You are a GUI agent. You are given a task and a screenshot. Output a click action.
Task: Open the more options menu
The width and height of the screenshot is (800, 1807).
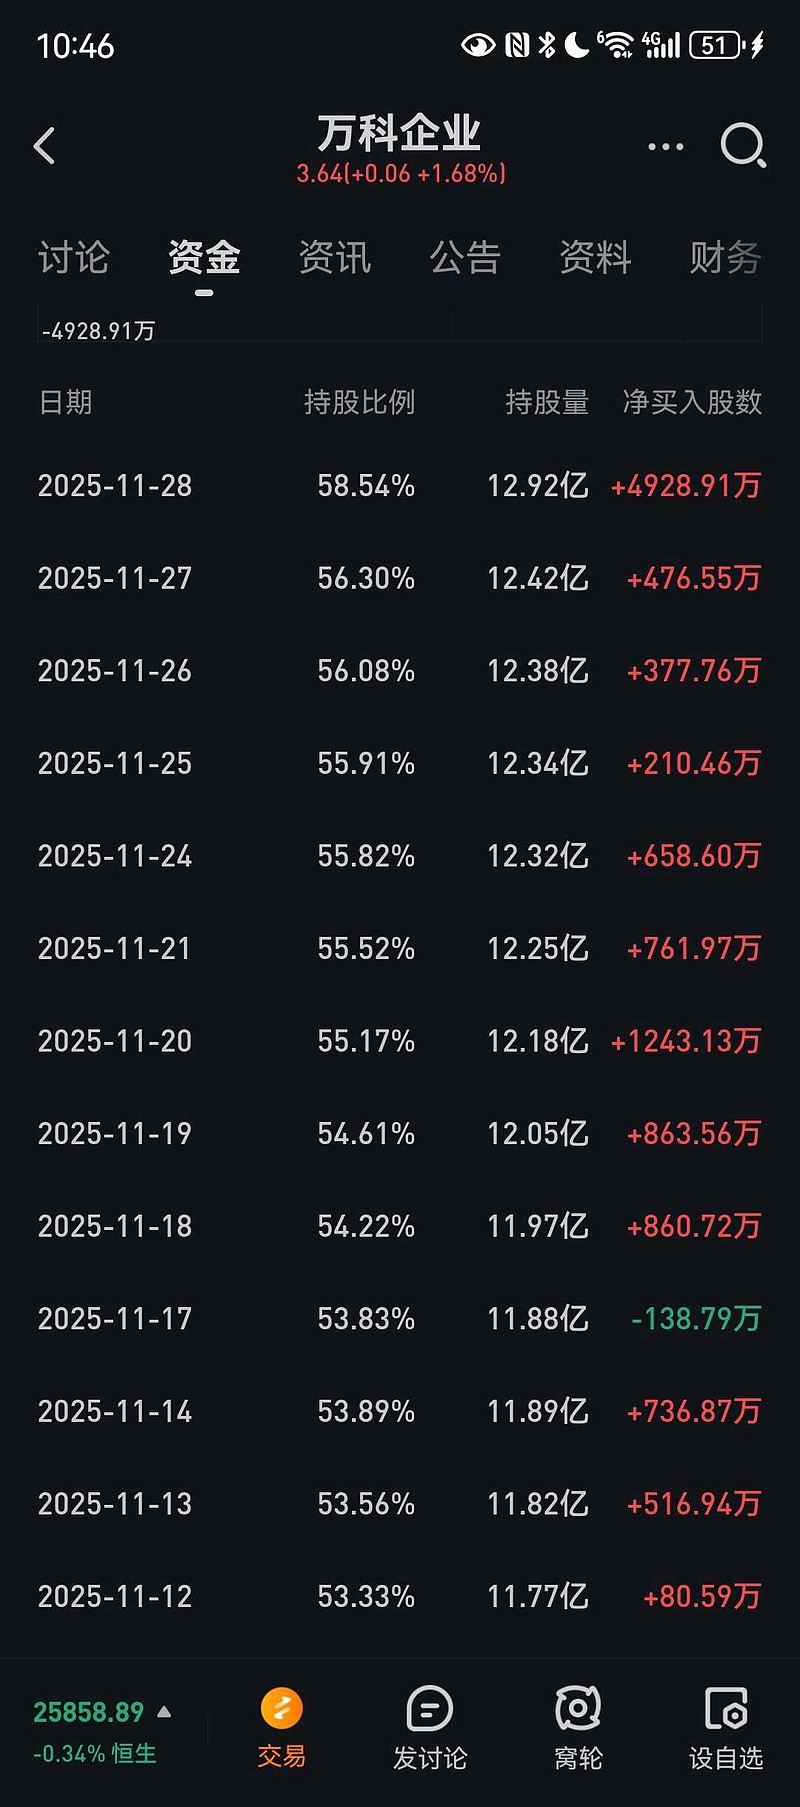pyautogui.click(x=664, y=146)
